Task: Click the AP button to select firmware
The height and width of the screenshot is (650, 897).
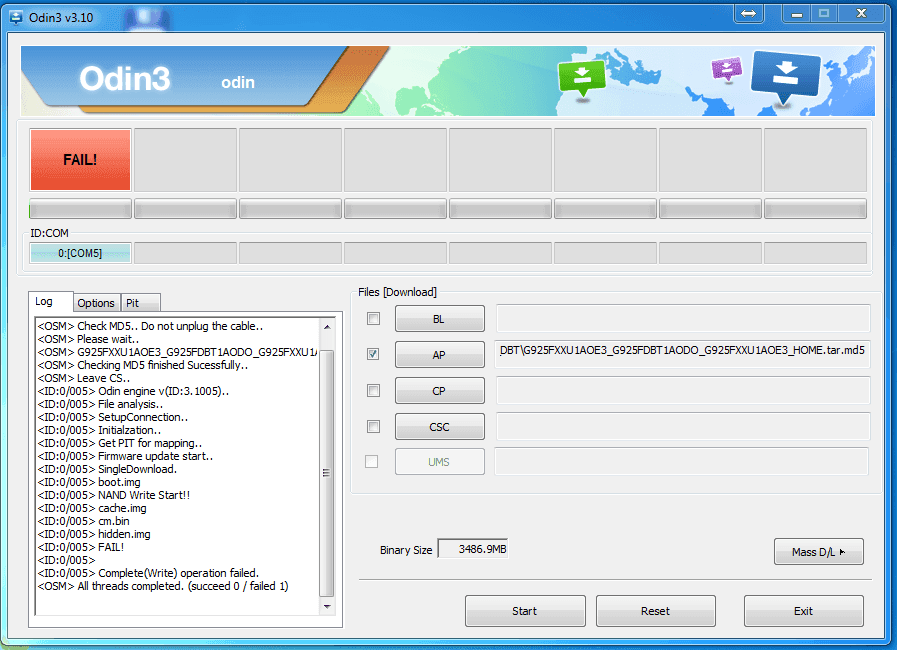Action: pos(439,355)
